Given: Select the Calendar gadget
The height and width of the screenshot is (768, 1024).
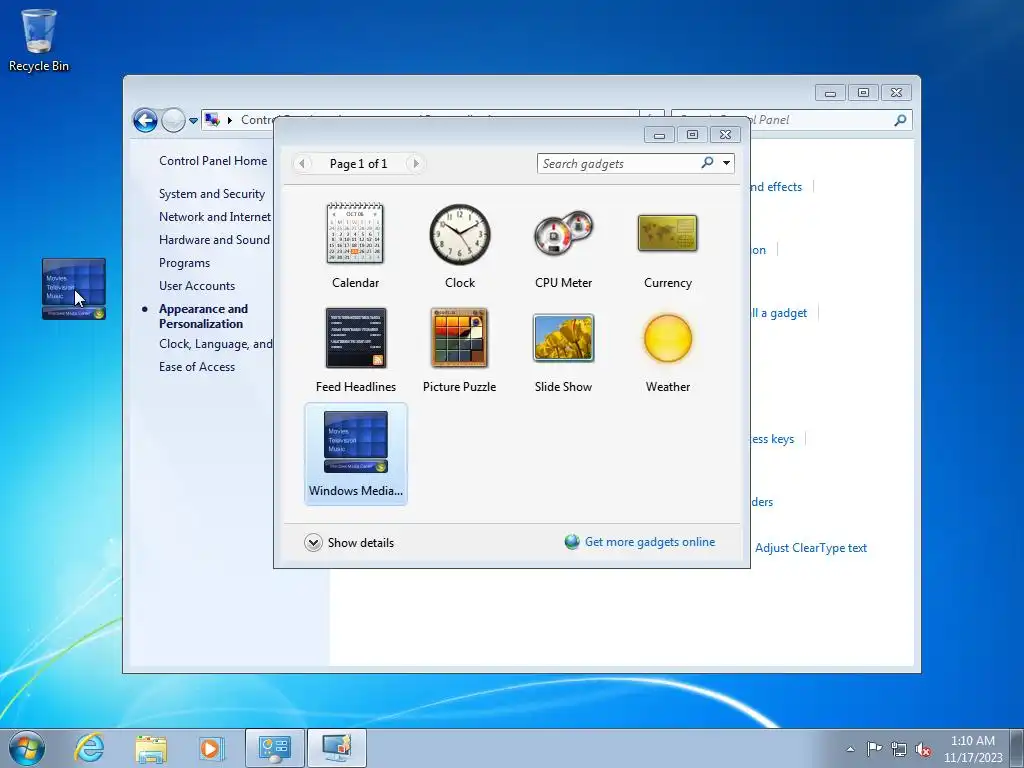Looking at the screenshot, I should coord(355,246).
